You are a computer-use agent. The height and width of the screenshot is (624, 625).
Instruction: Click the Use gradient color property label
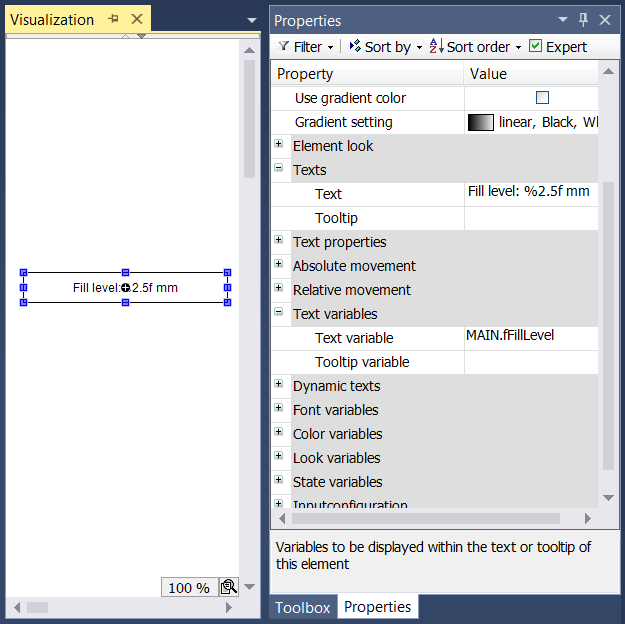coord(350,98)
